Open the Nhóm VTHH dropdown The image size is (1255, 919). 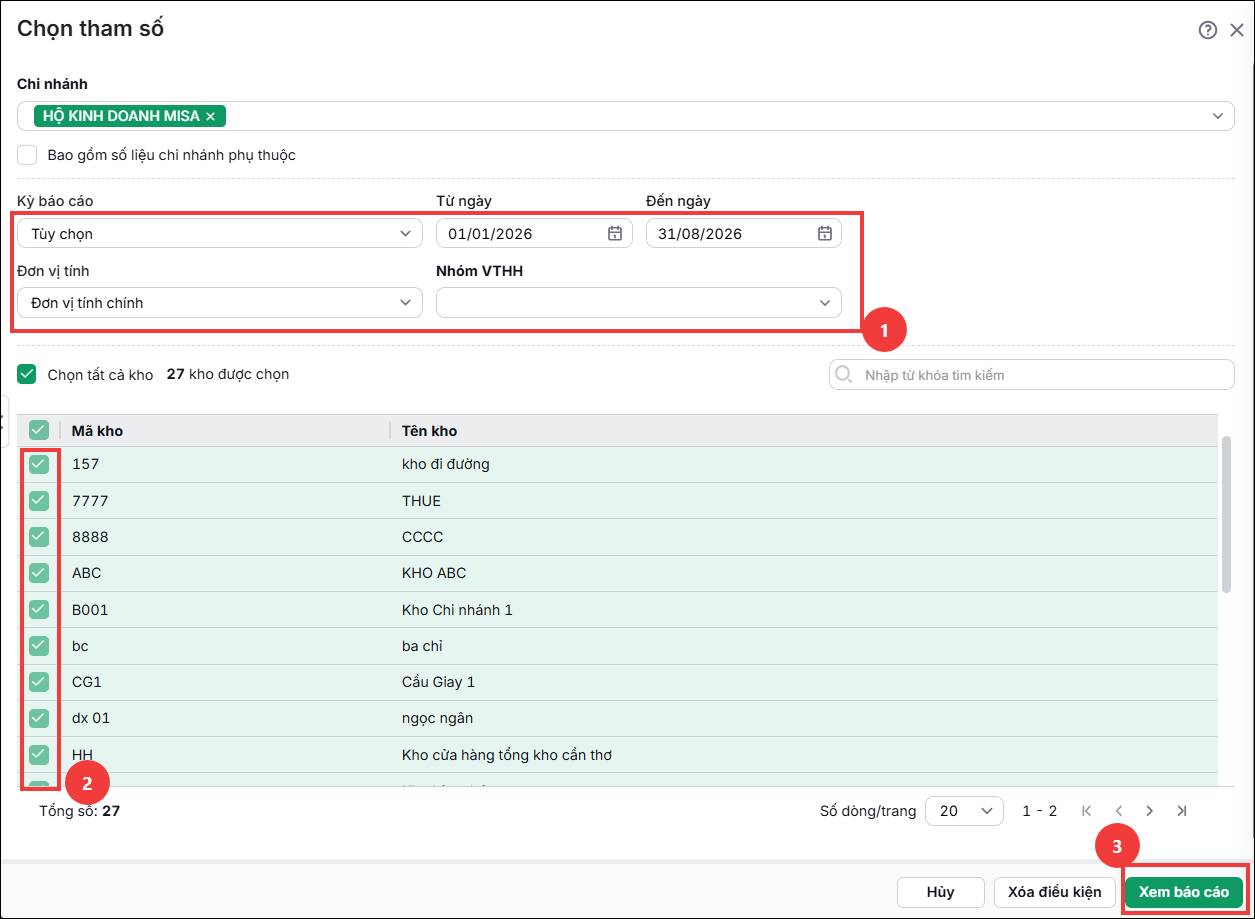pos(639,302)
